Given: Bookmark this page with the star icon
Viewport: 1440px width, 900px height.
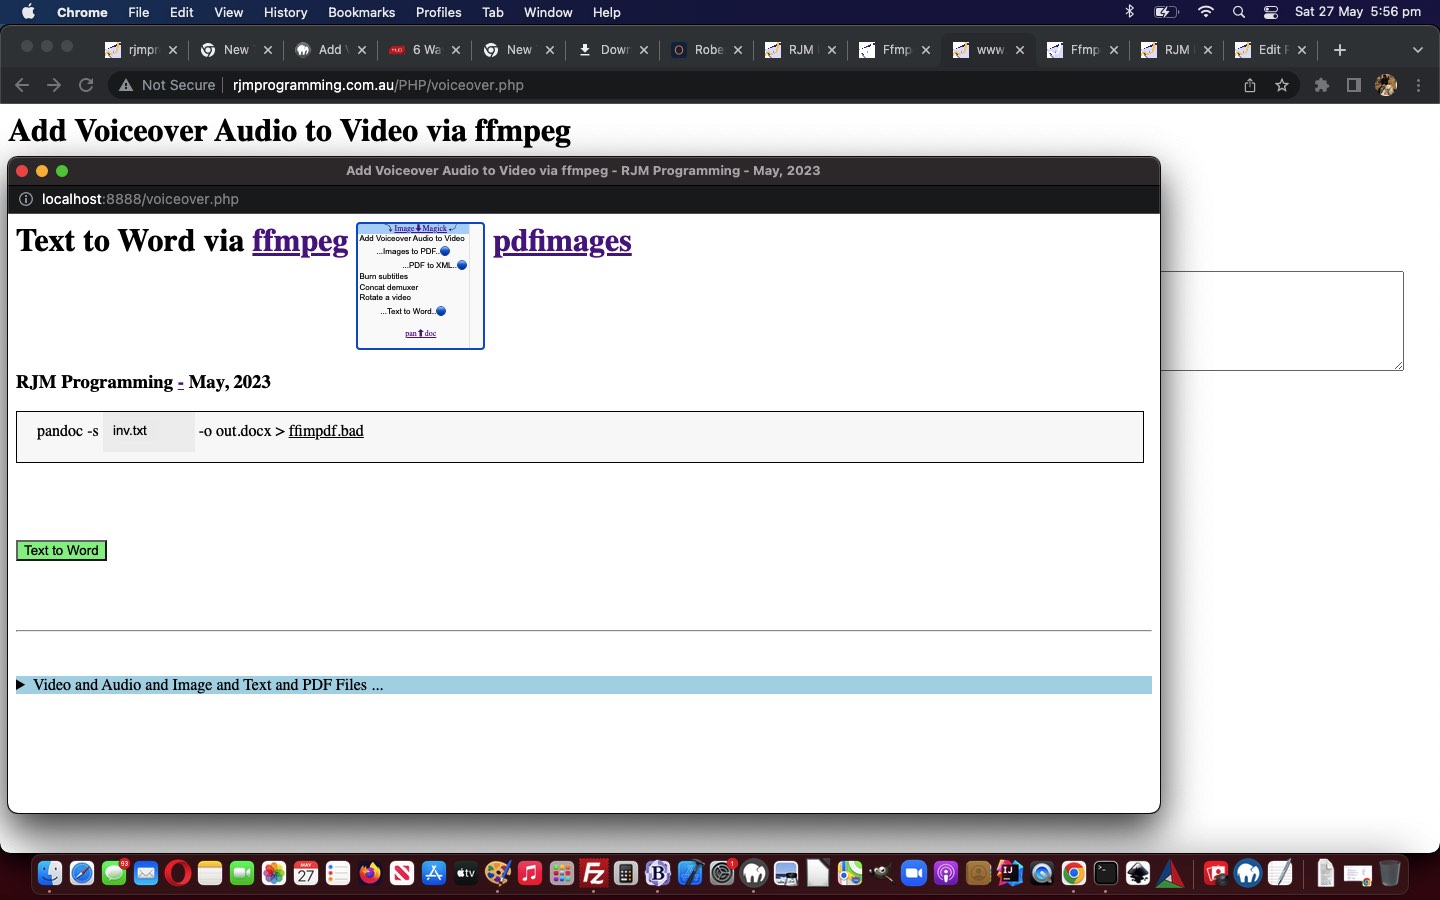Looking at the screenshot, I should (x=1282, y=85).
